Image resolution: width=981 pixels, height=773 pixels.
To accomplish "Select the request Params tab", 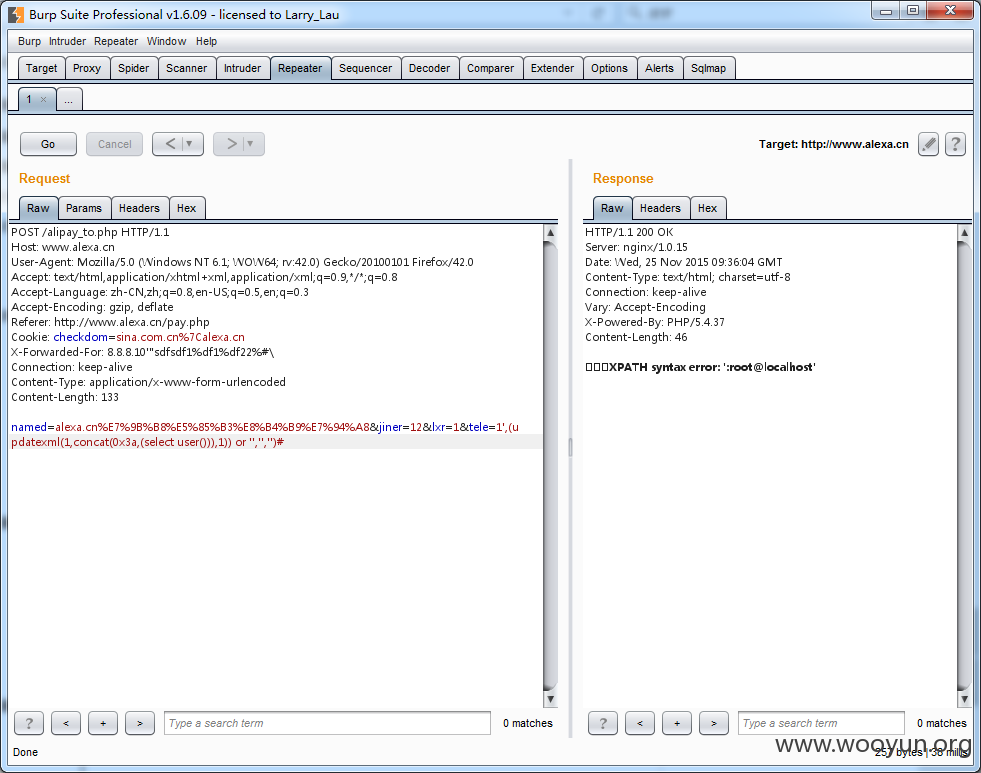I will click(x=84, y=208).
